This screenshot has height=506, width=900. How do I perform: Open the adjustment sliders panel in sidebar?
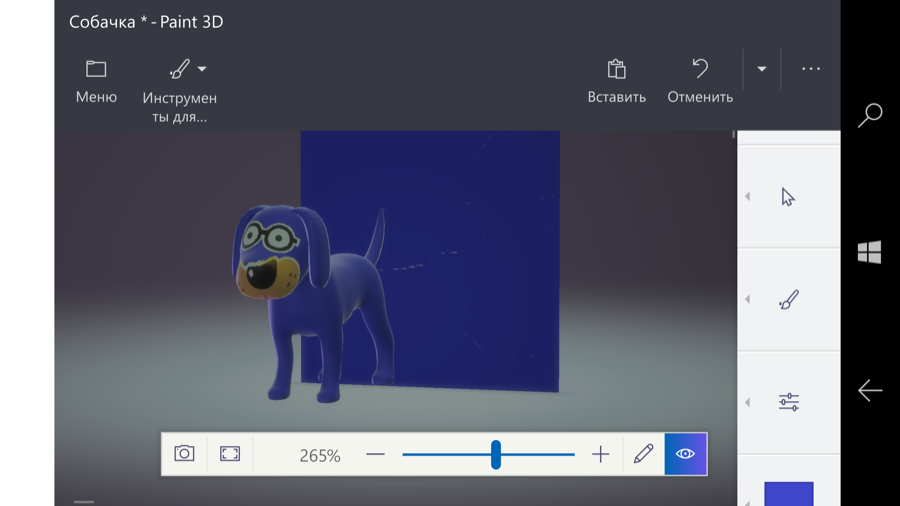[x=789, y=402]
